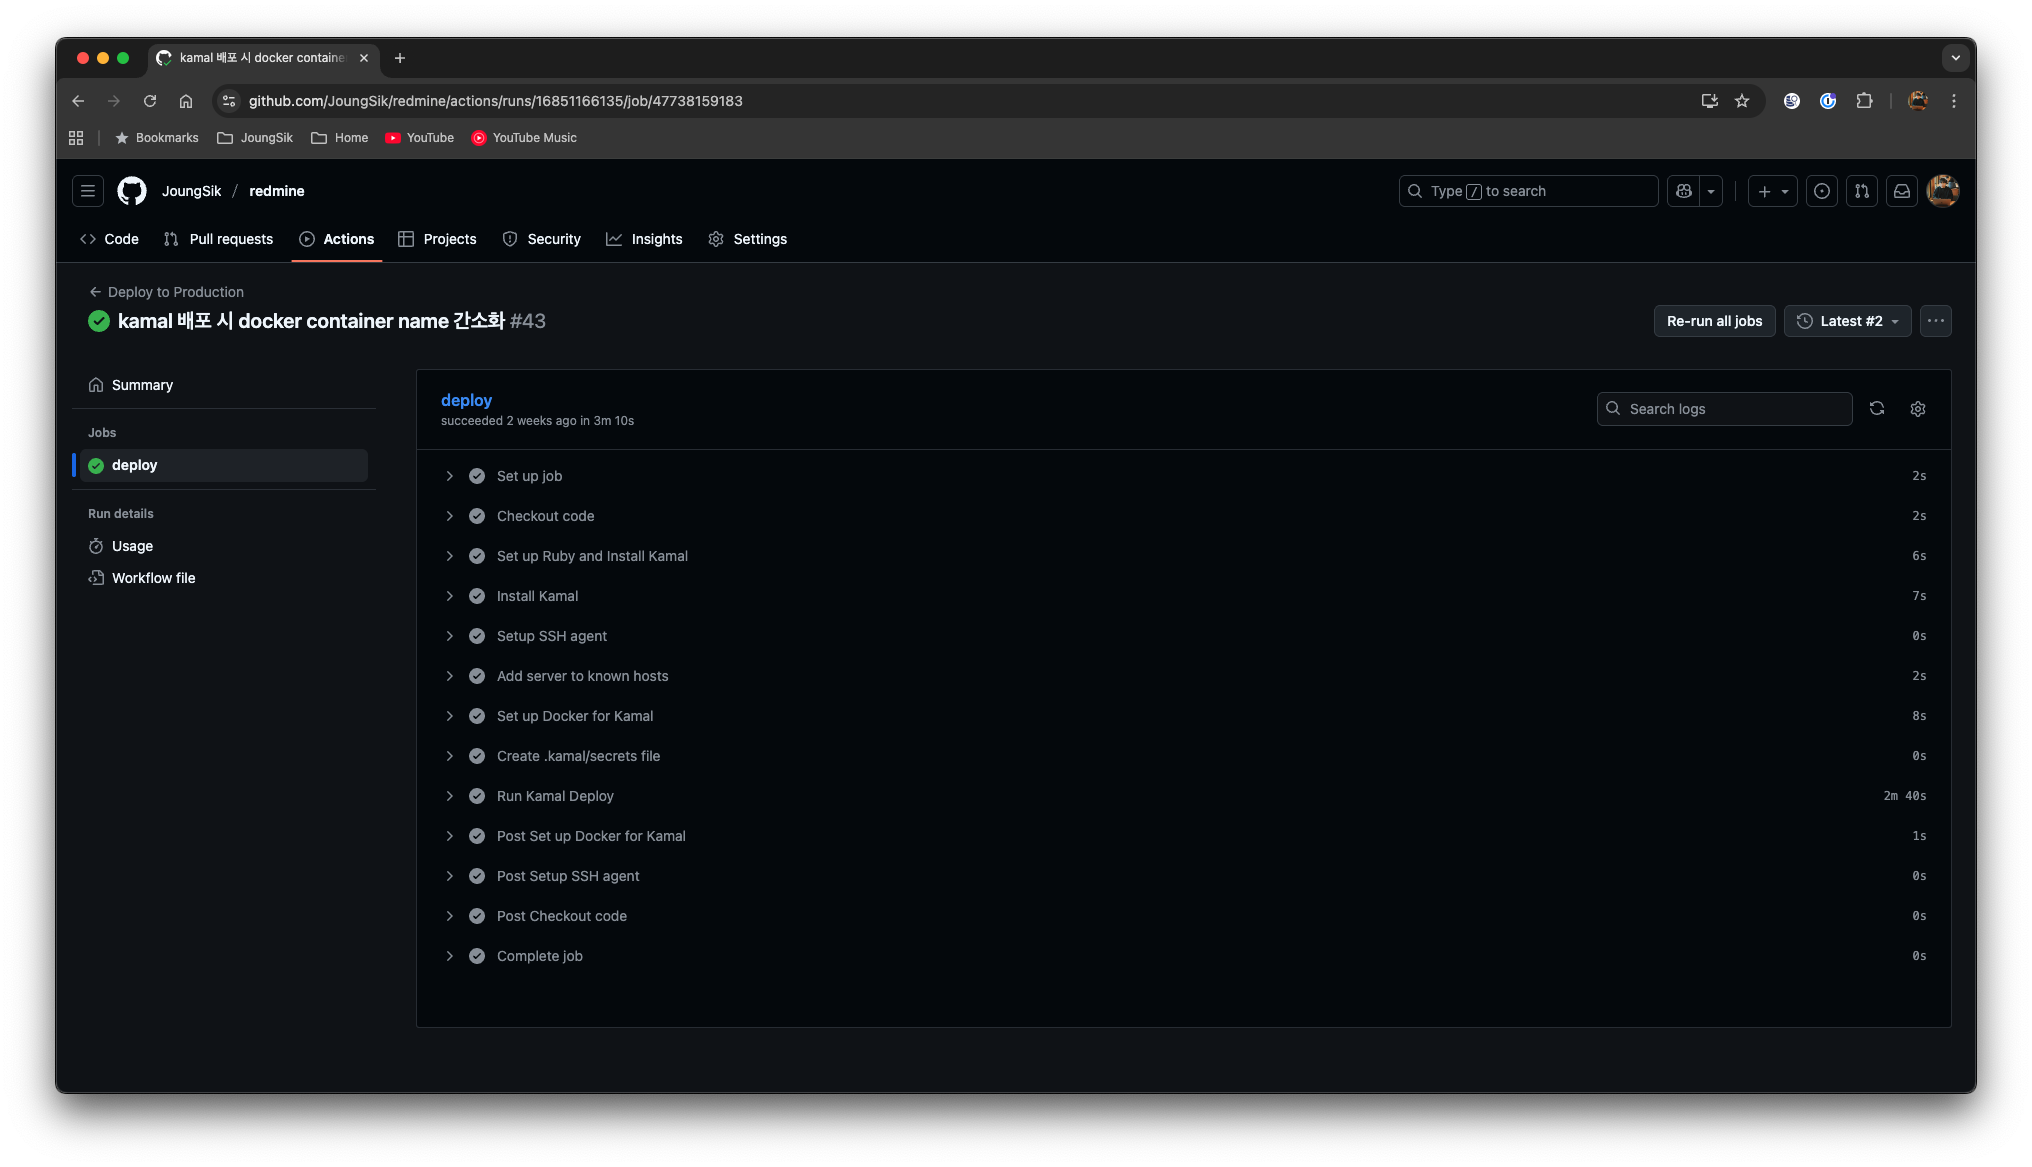Switch to the Settings tab
Viewport: 2032px width, 1167px height.
point(747,239)
